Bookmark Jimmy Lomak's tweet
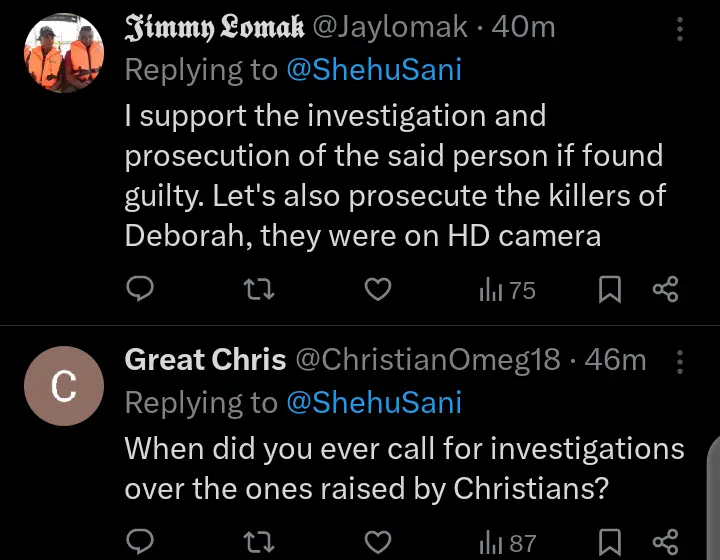Viewport: 720px width, 560px height. coord(609,290)
